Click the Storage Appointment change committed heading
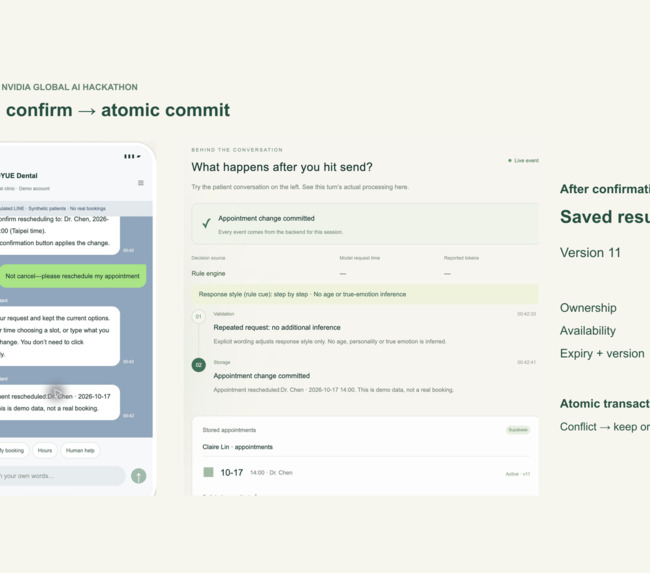The height and width of the screenshot is (573, 650). [x=262, y=376]
